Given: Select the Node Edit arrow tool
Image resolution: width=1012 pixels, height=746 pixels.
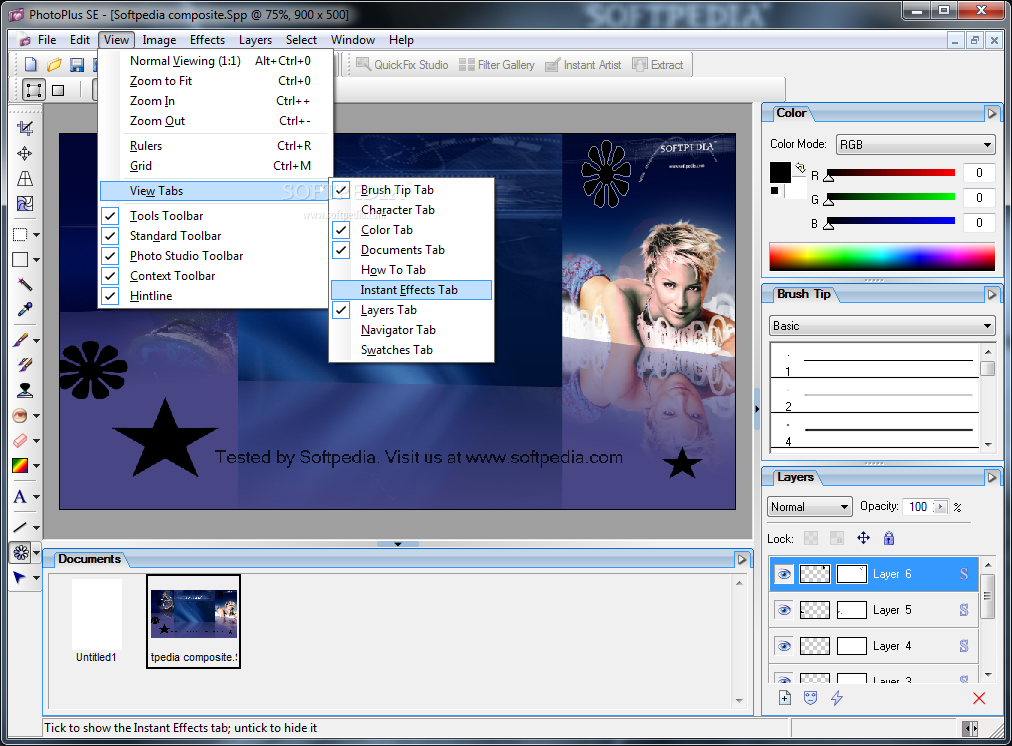Looking at the screenshot, I should click(20, 578).
